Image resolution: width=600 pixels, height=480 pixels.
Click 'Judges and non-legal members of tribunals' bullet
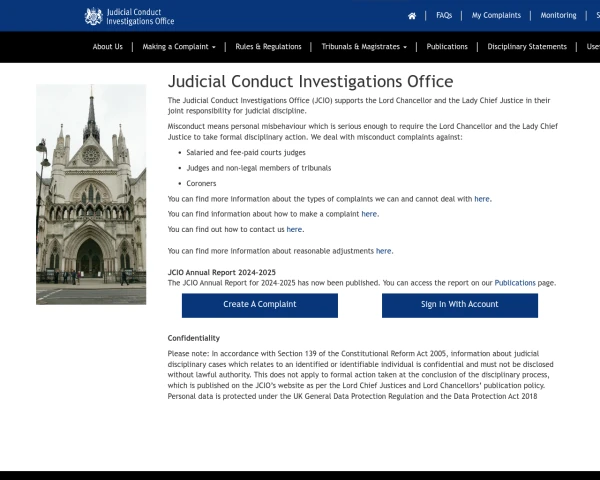pyautogui.click(x=259, y=168)
